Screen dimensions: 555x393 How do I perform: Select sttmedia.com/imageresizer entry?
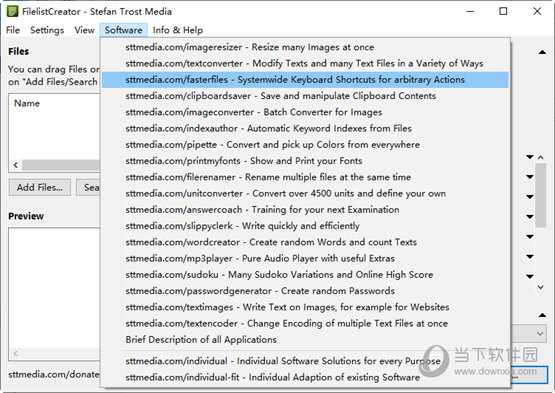tap(305, 47)
